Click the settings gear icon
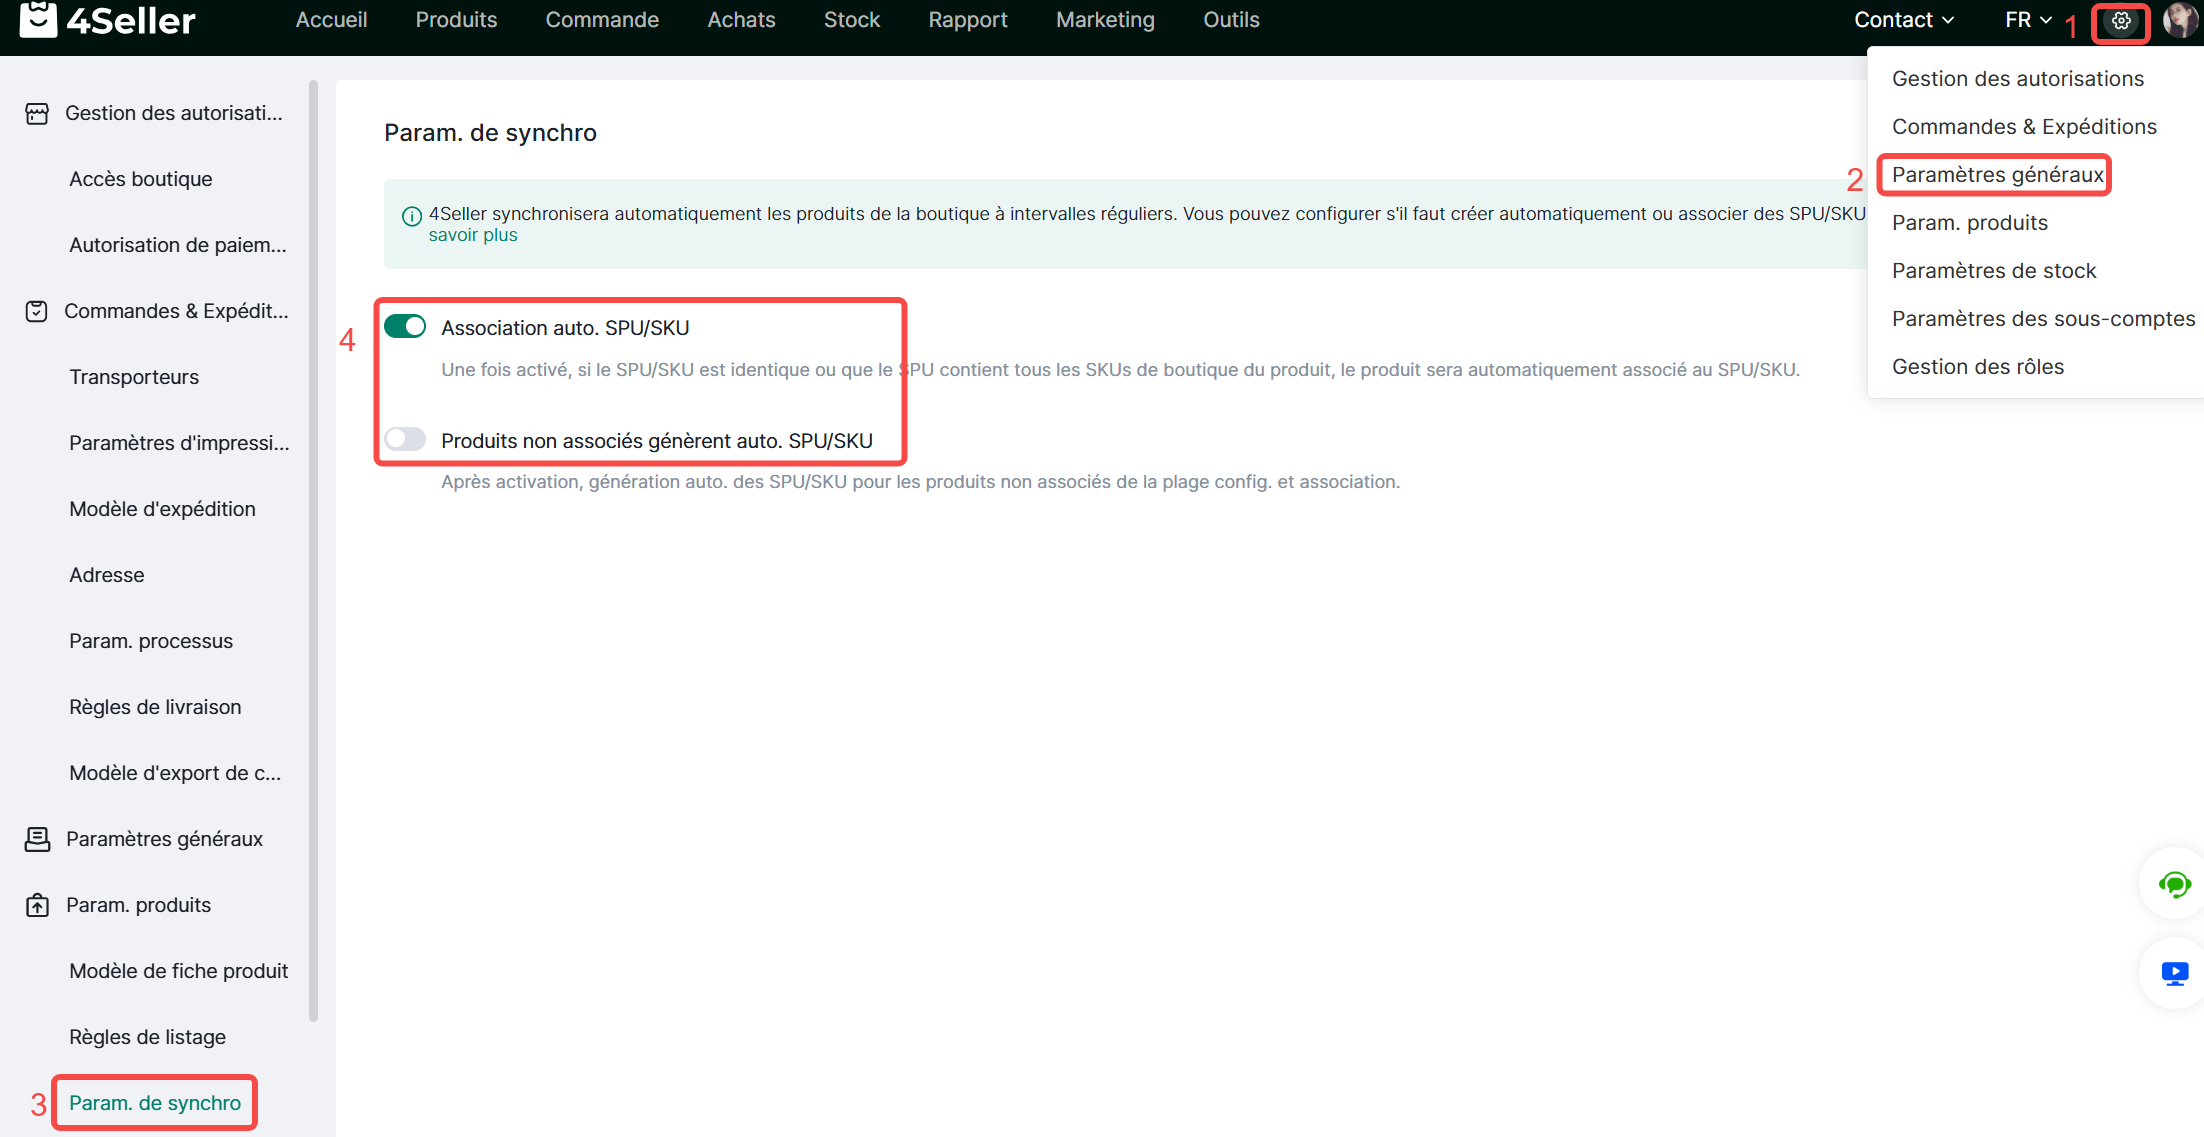This screenshot has width=2204, height=1137. pos(2120,21)
